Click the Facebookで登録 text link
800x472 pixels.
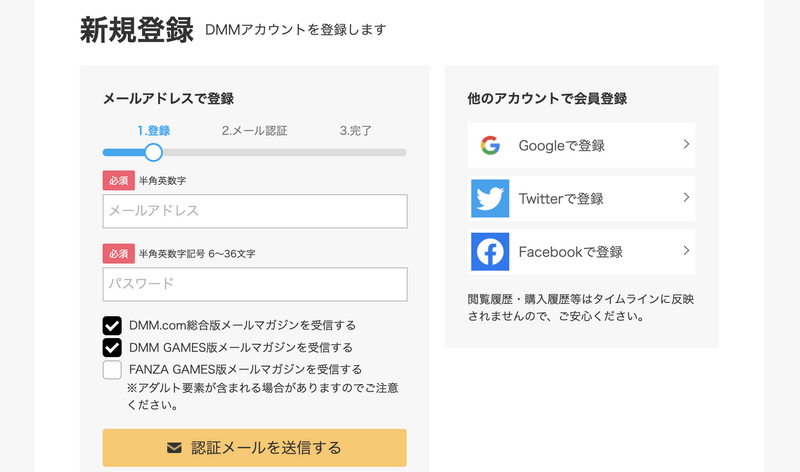point(570,252)
